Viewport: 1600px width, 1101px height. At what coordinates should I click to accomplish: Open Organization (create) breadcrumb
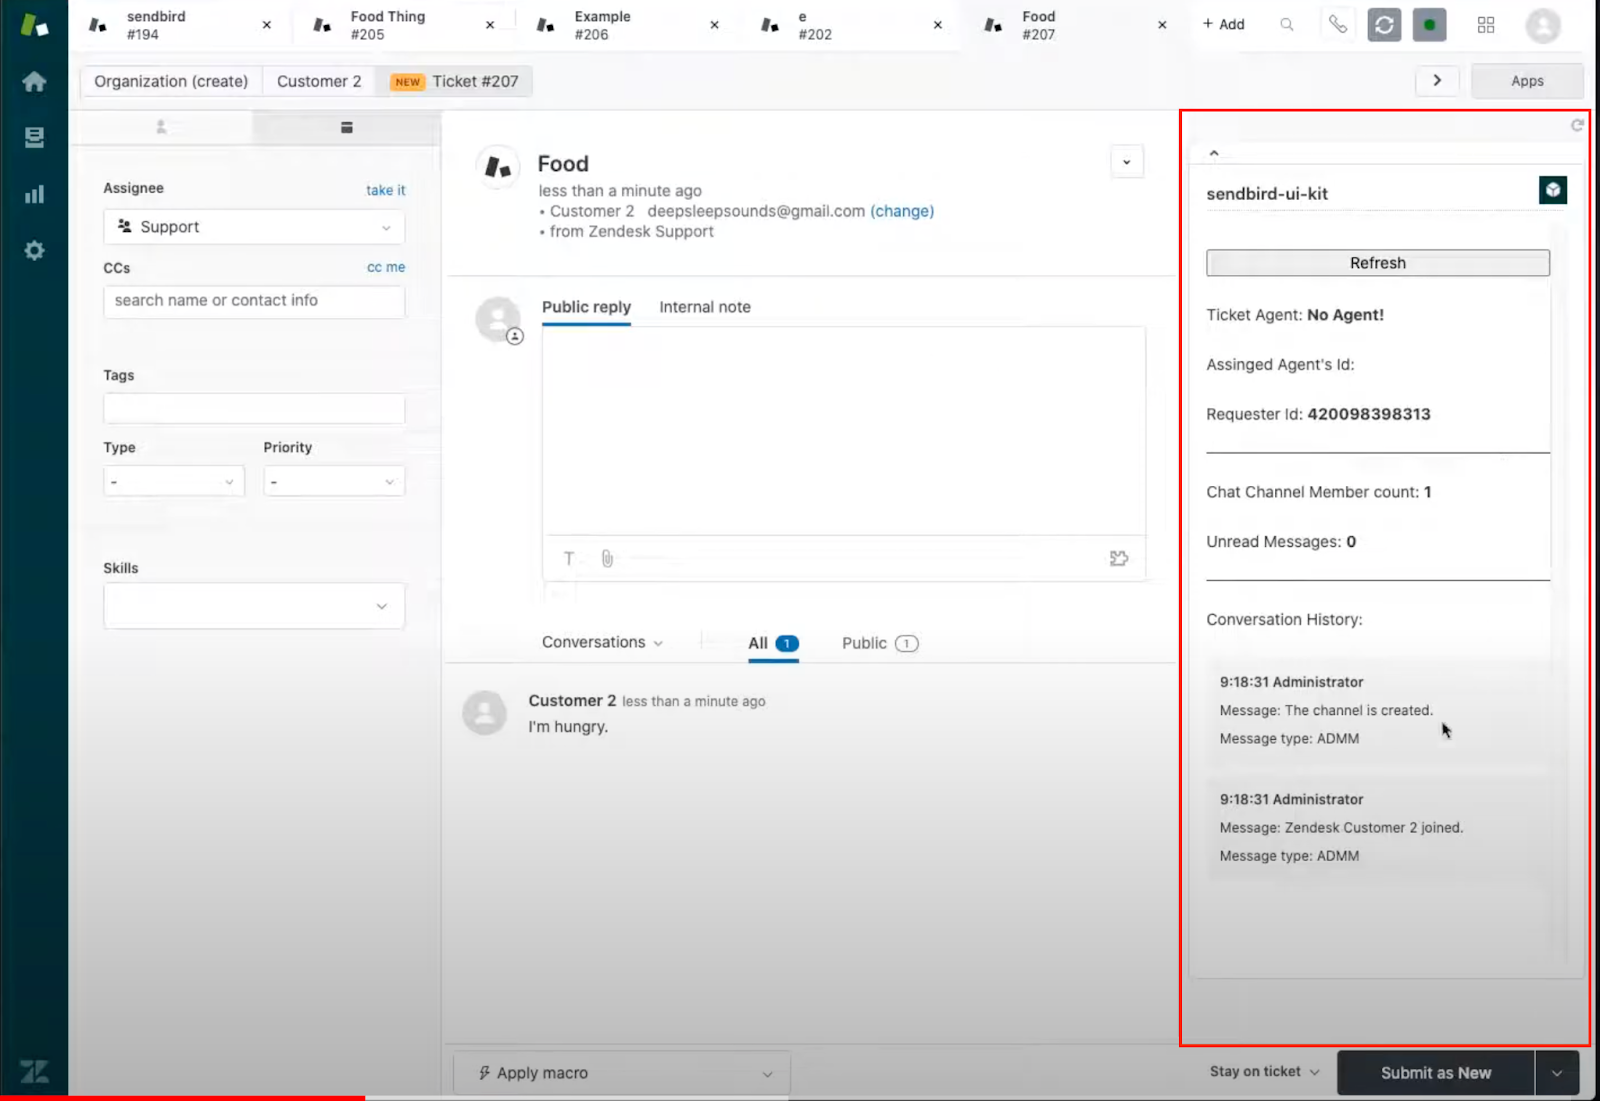pyautogui.click(x=171, y=81)
